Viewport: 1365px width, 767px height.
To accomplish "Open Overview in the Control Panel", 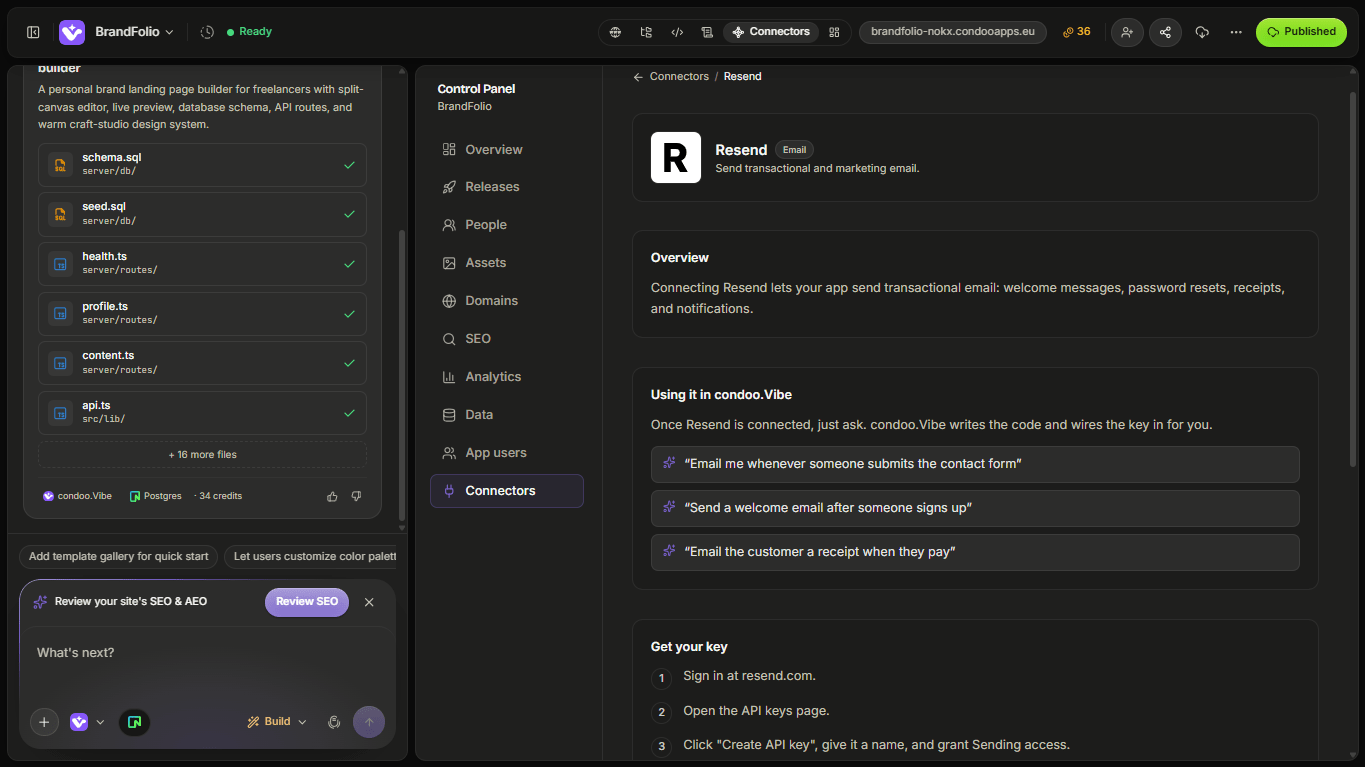I will 507,150.
